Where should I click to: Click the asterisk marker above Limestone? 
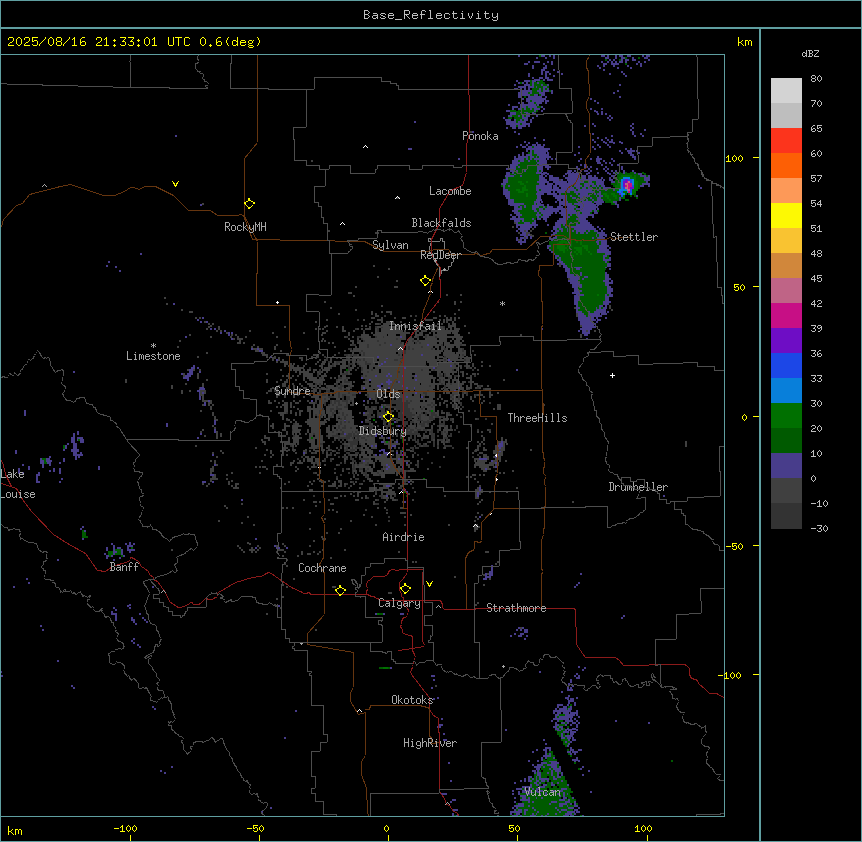point(153,345)
